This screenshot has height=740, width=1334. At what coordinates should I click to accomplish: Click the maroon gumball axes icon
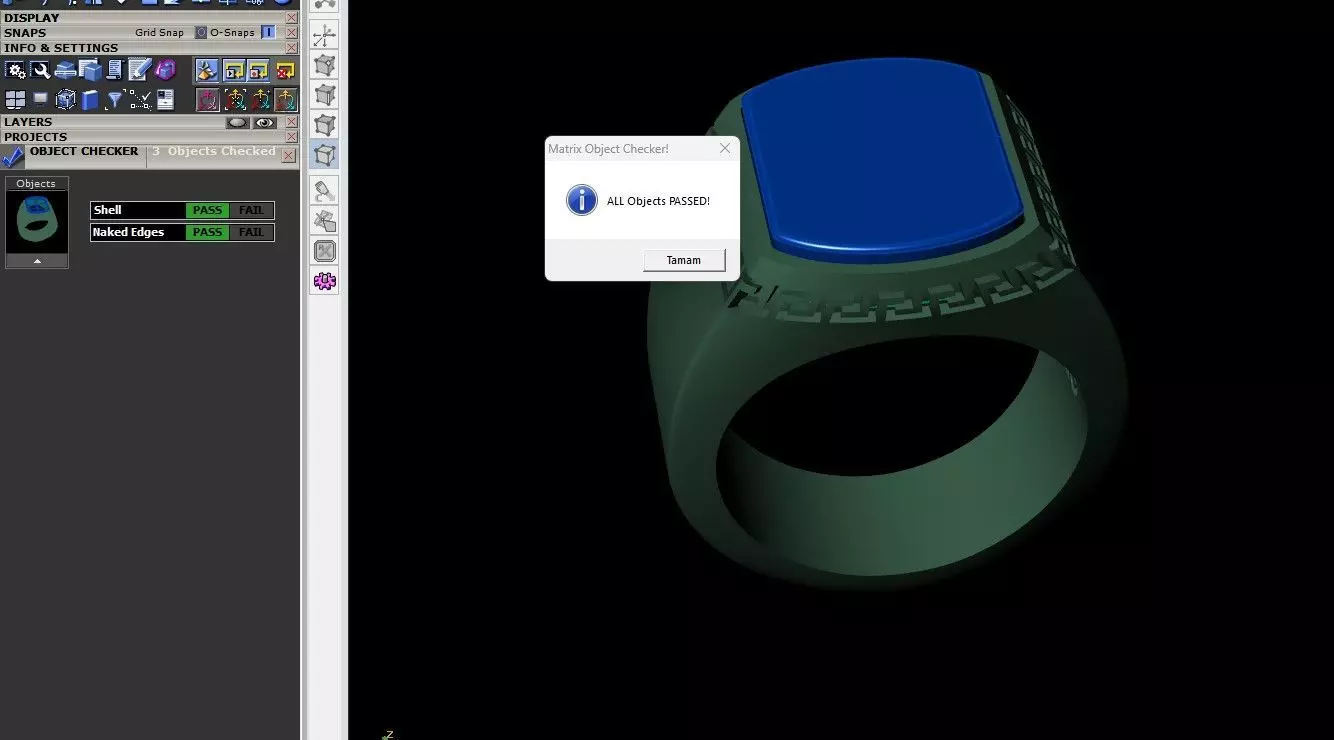click(x=207, y=99)
